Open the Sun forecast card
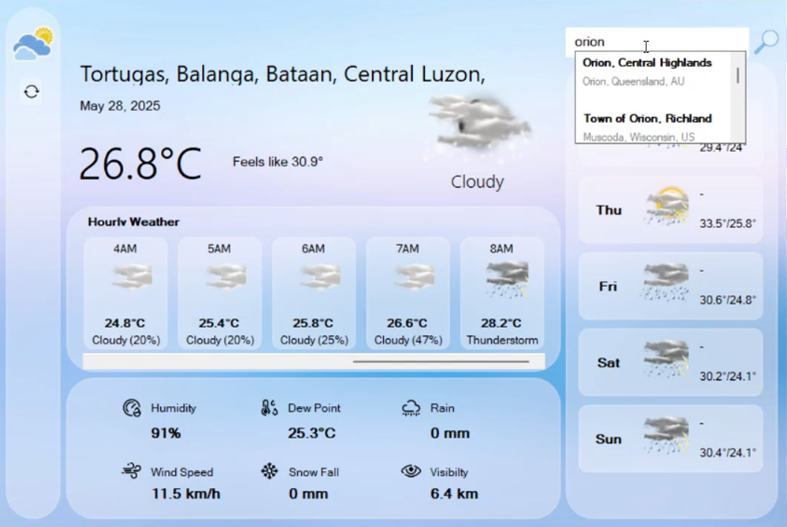 [x=671, y=439]
